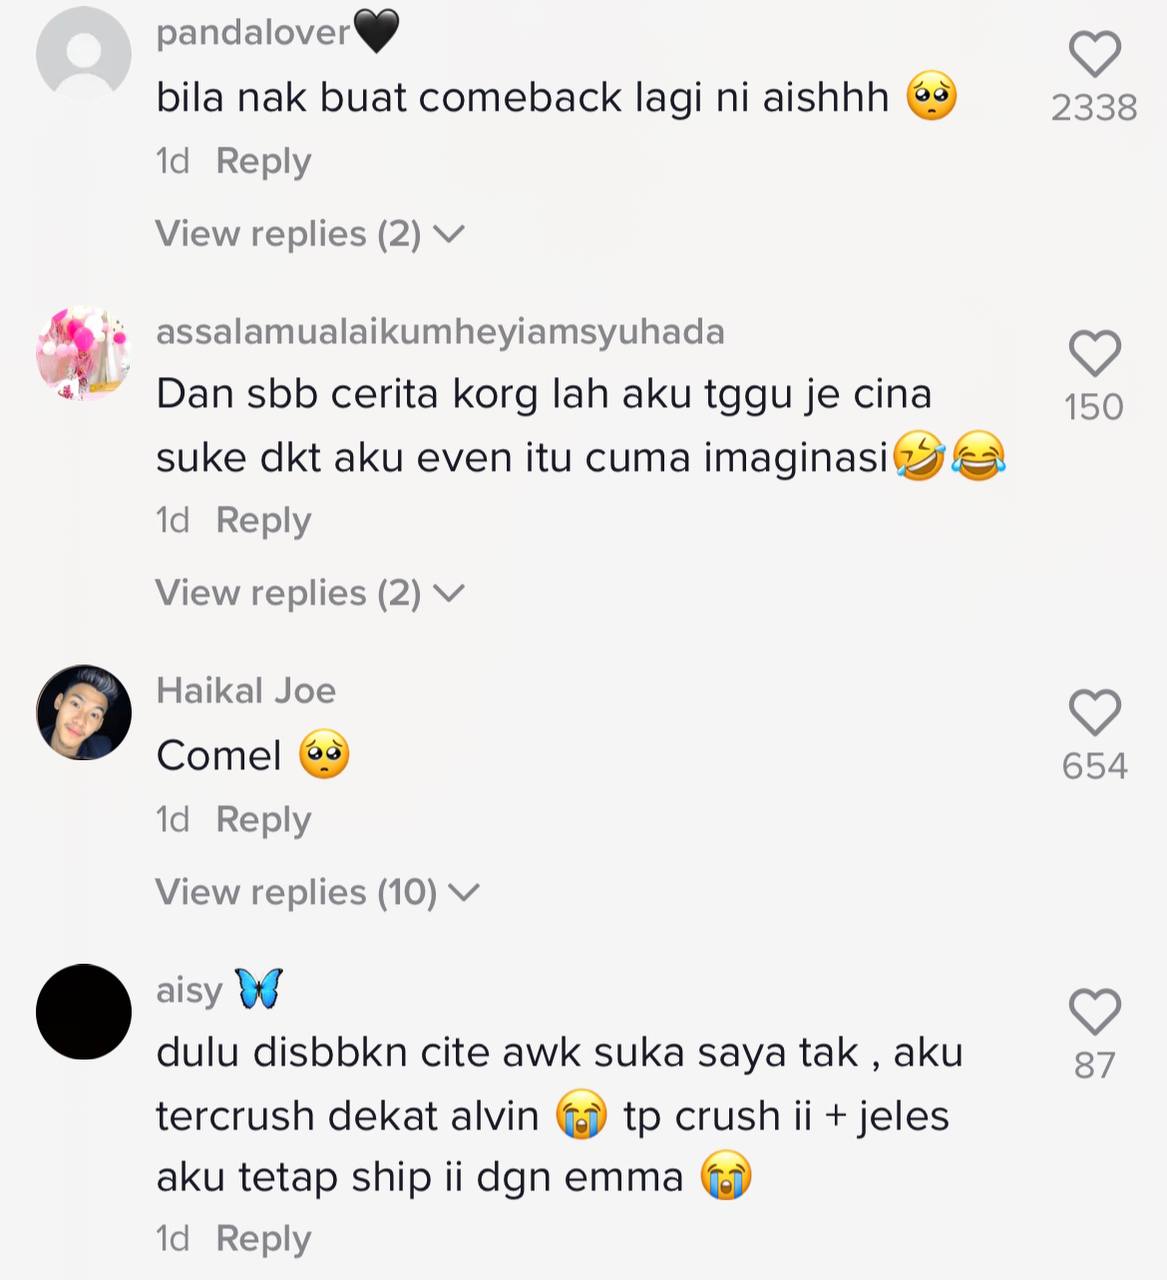This screenshot has width=1167, height=1280.
Task: Tap the heart next to aisy's comment
Action: point(1095,1011)
